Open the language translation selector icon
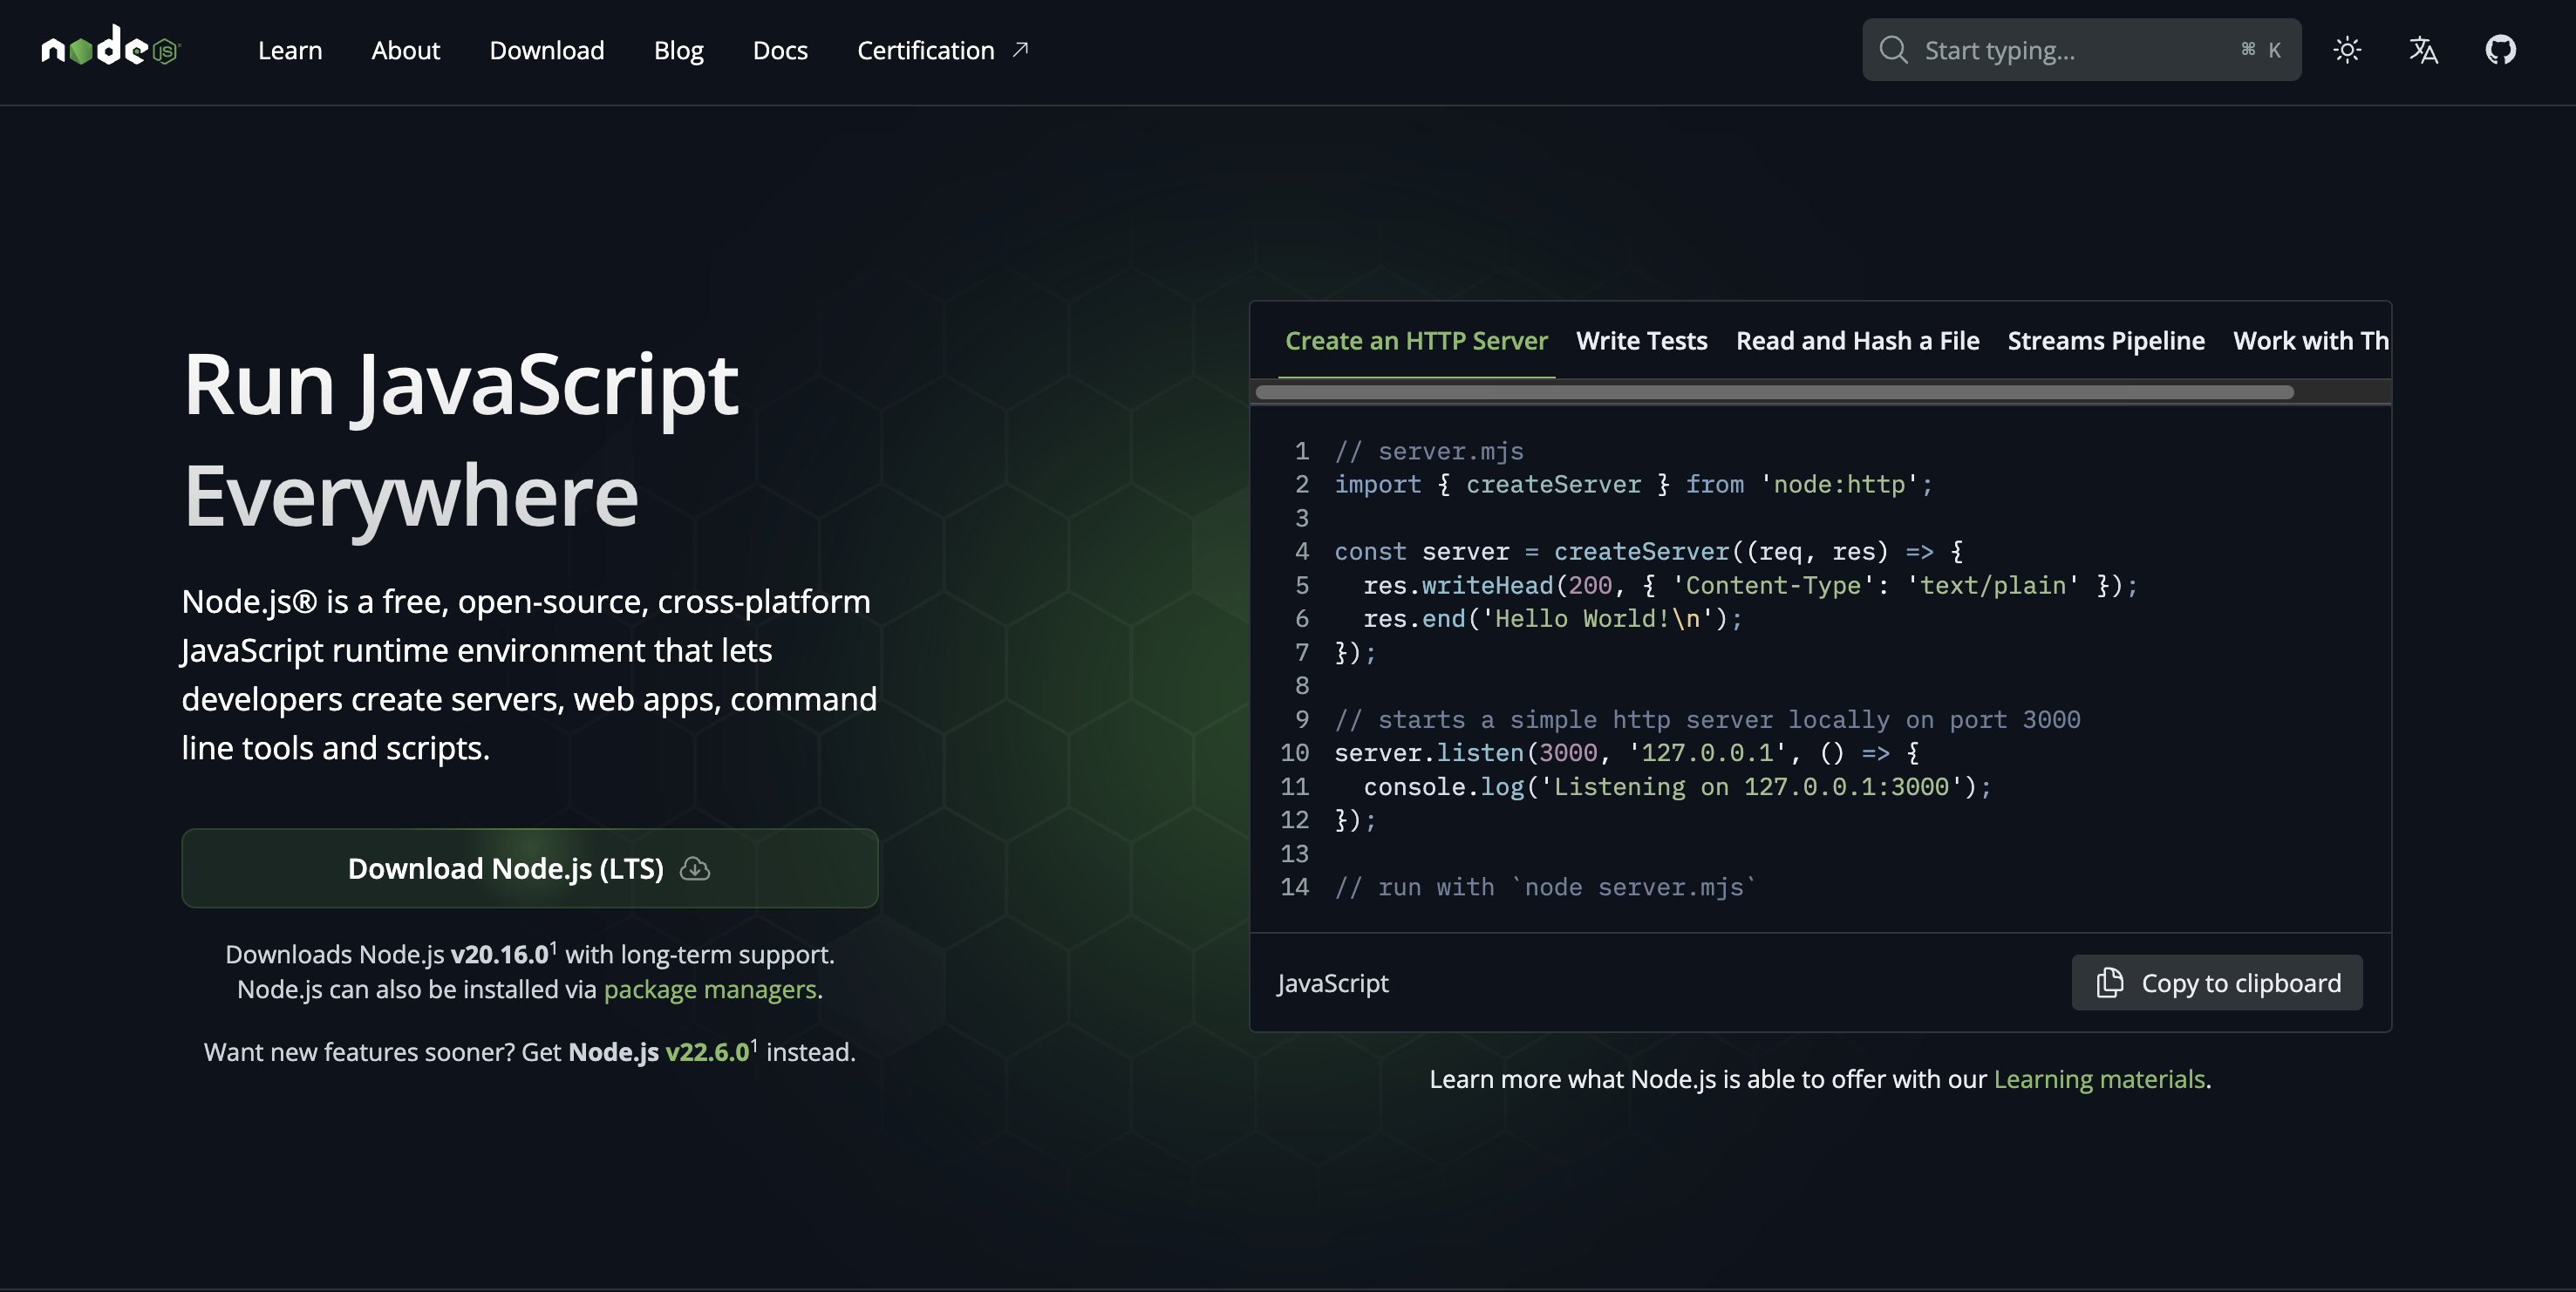 [2423, 49]
